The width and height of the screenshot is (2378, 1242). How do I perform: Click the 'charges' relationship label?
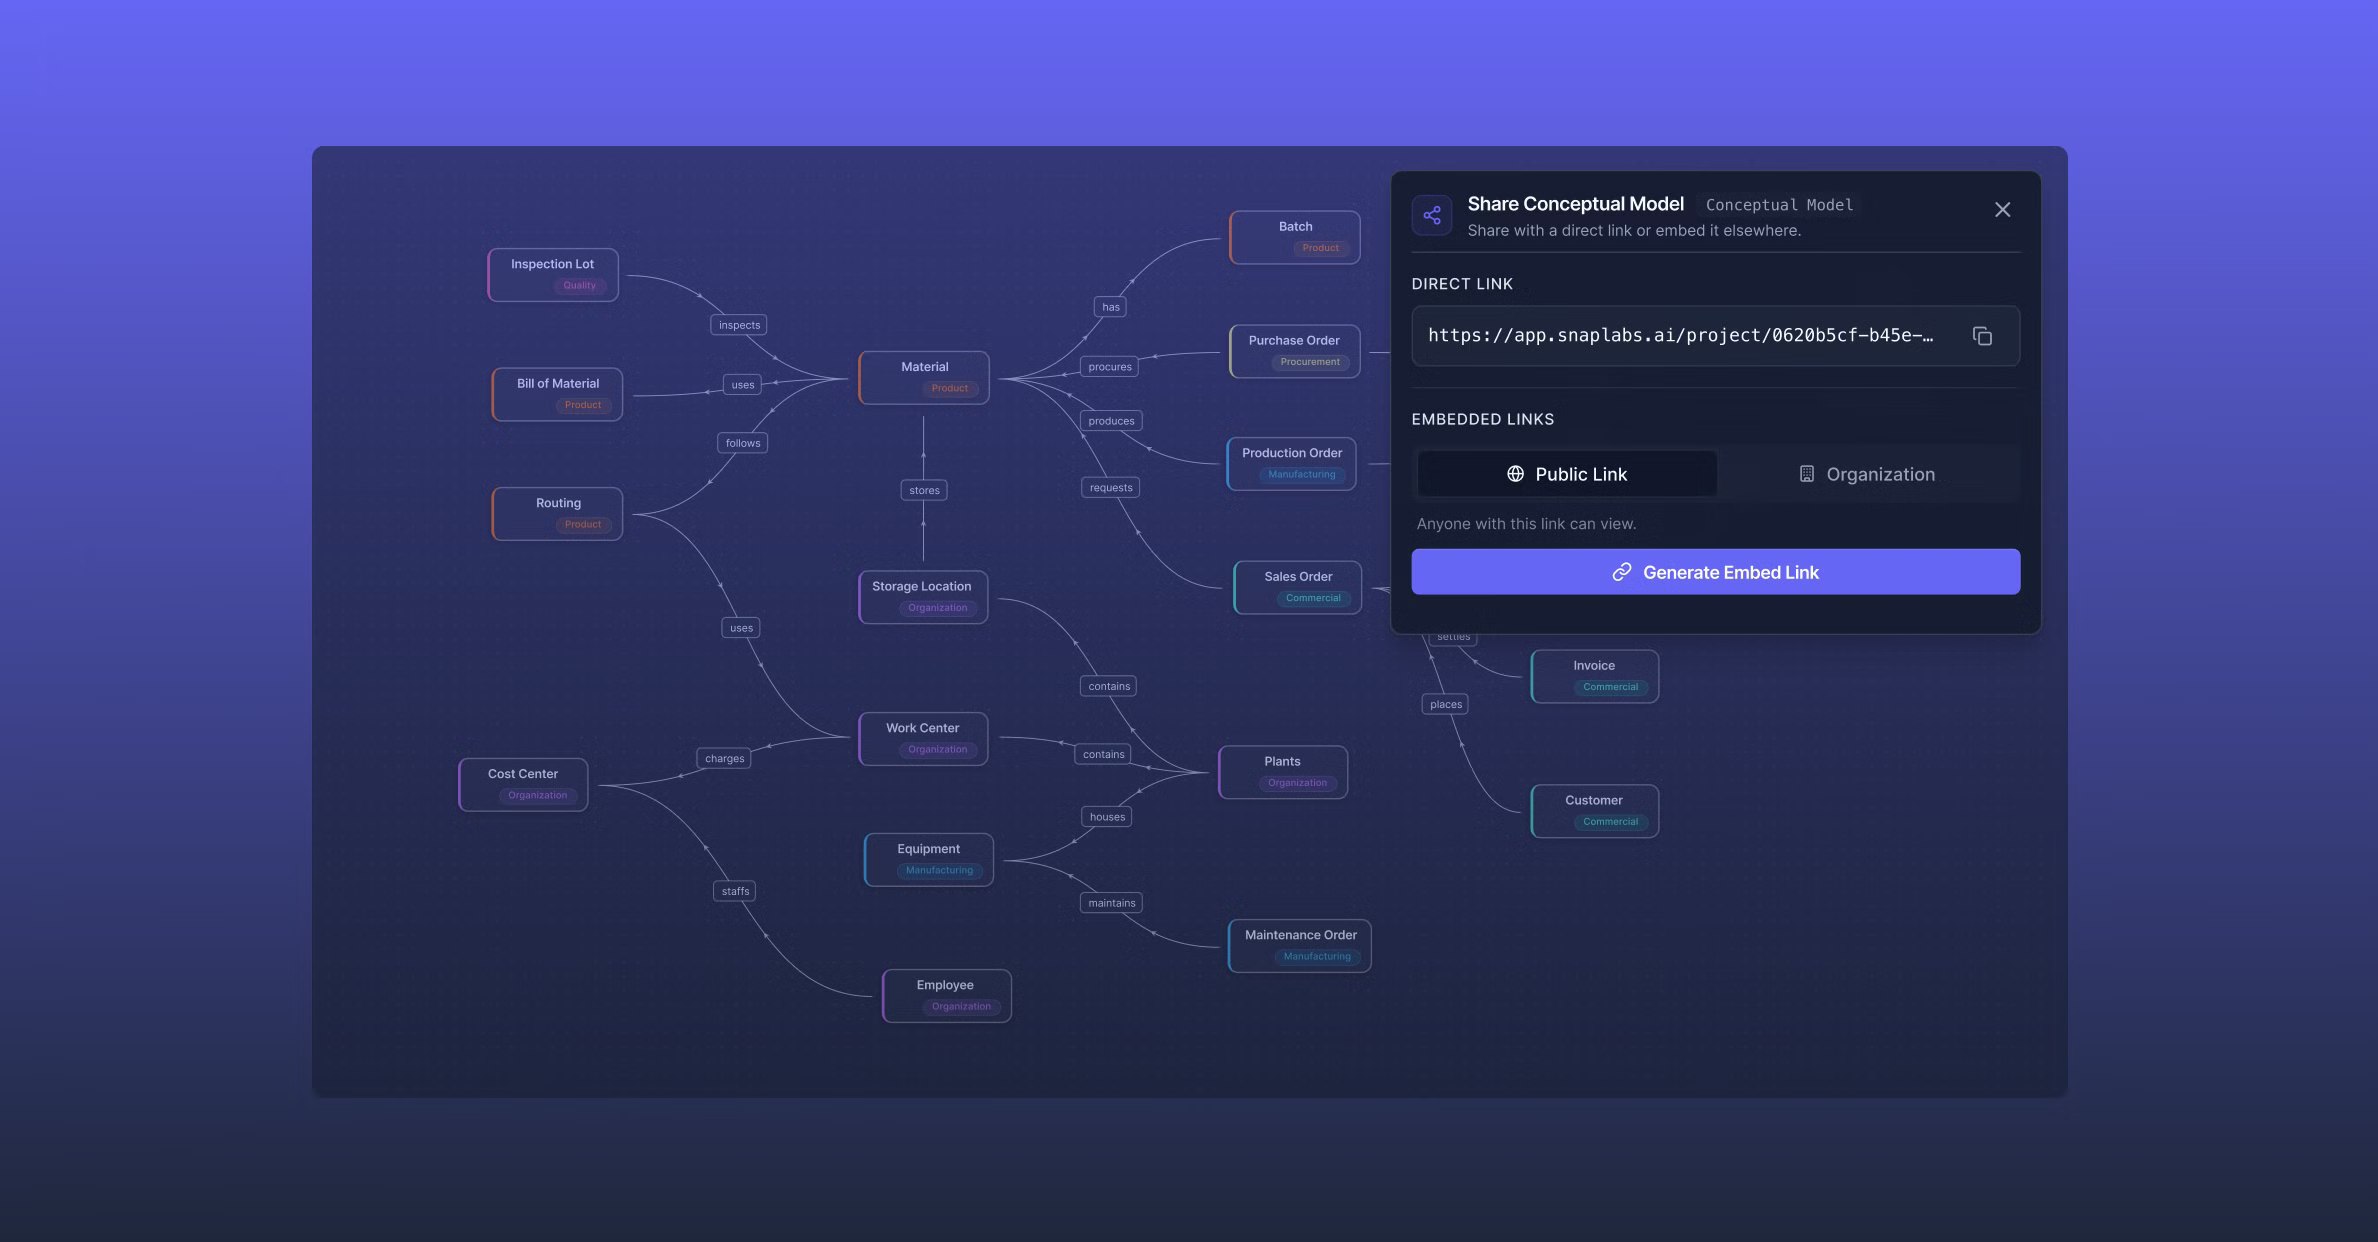tap(724, 759)
